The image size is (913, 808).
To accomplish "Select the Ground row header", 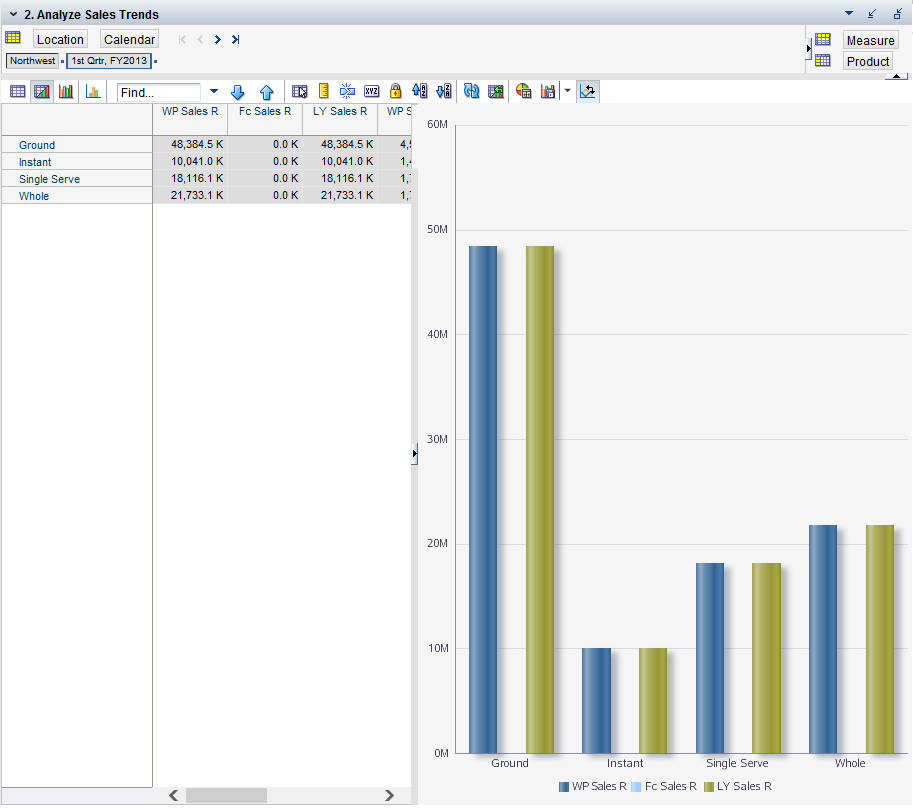I will tap(77, 145).
